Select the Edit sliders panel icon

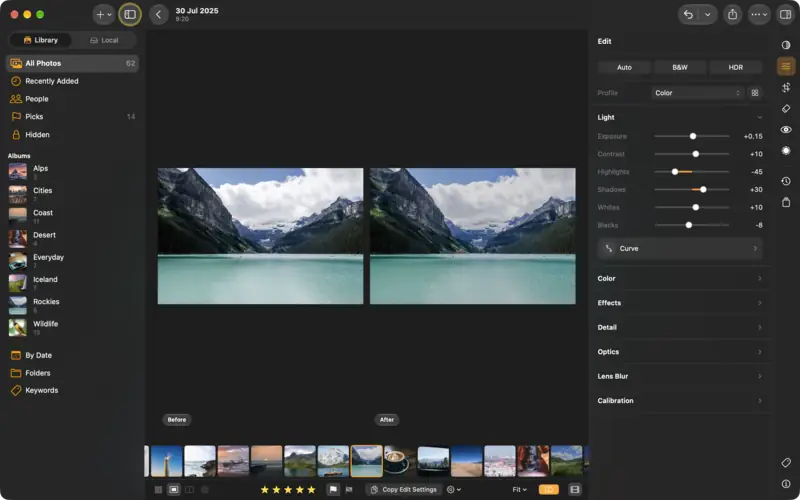pyautogui.click(x=786, y=66)
